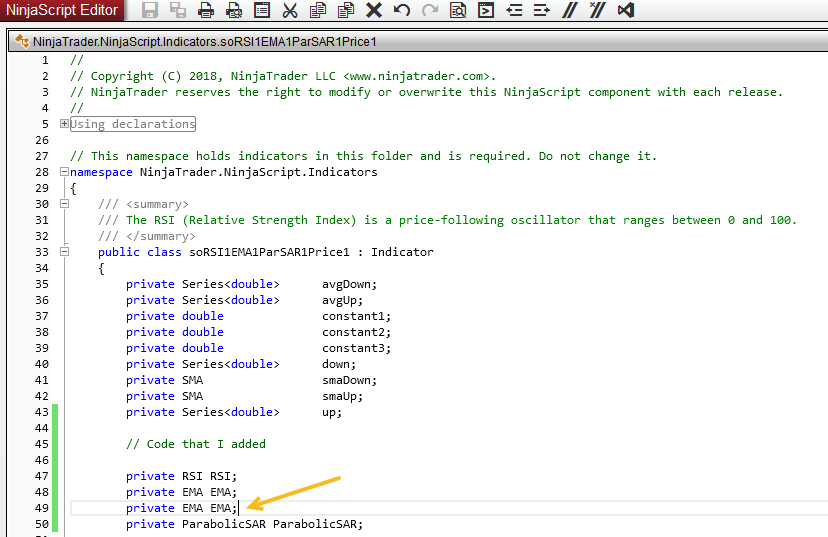Click 'down;' on line 40
This screenshot has width=828, height=537.
[x=339, y=364]
